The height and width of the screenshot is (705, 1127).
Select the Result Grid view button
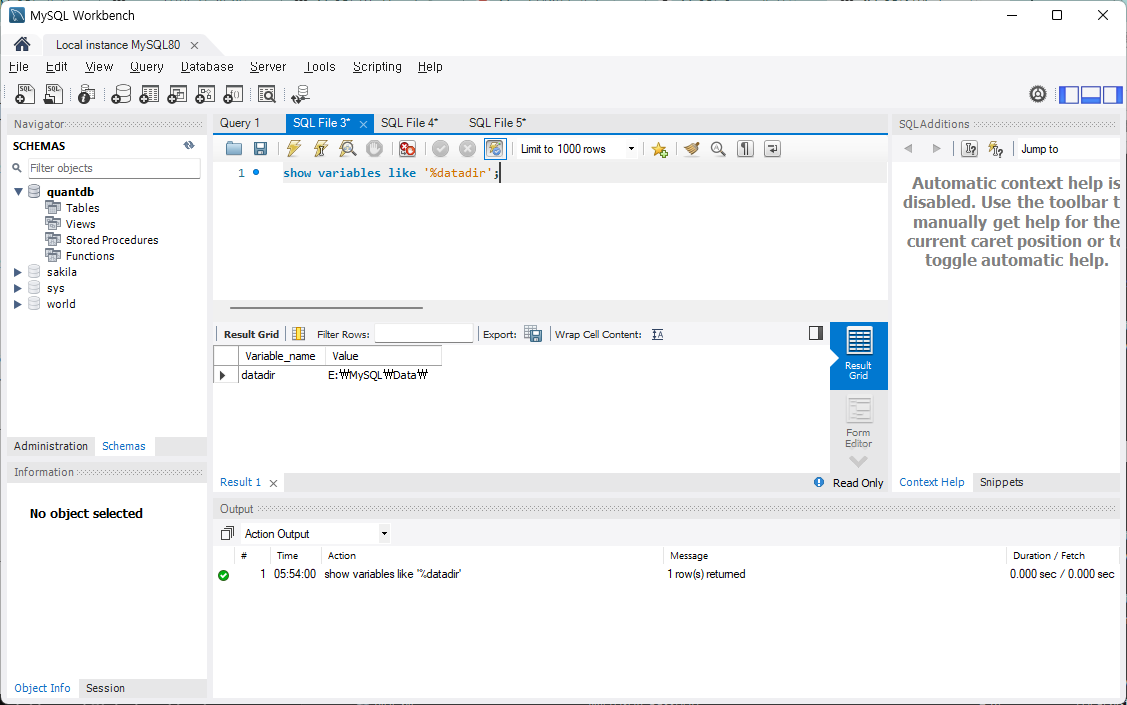(858, 355)
